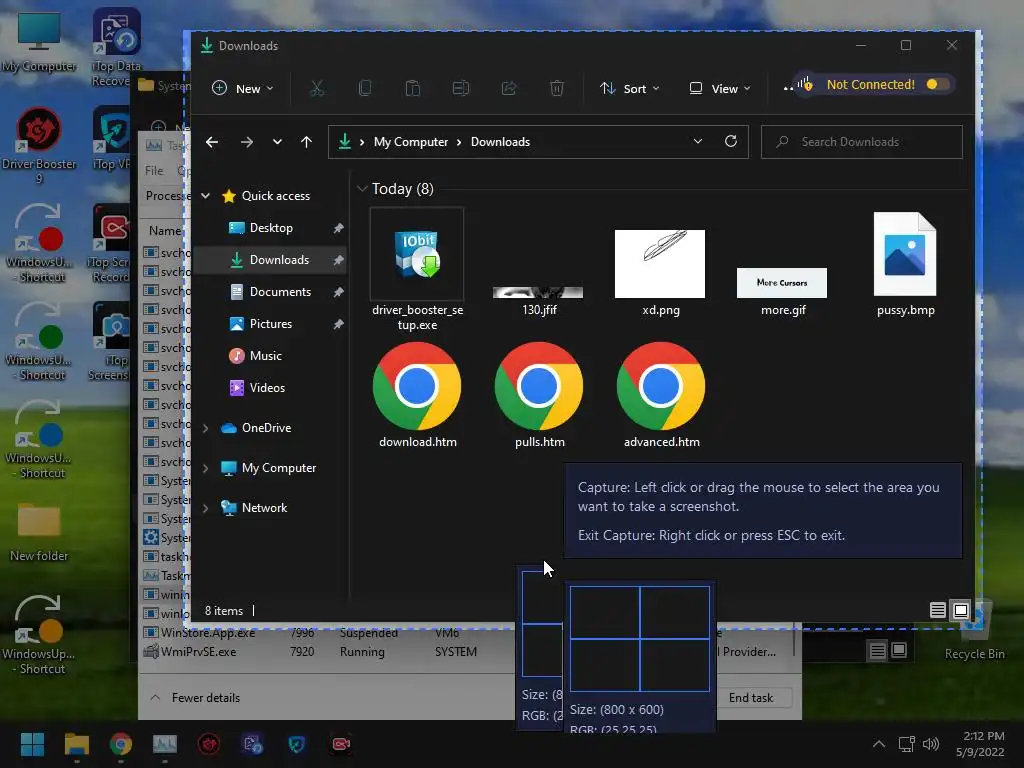The height and width of the screenshot is (768, 1024).
Task: Go up one folder level
Action: point(306,142)
